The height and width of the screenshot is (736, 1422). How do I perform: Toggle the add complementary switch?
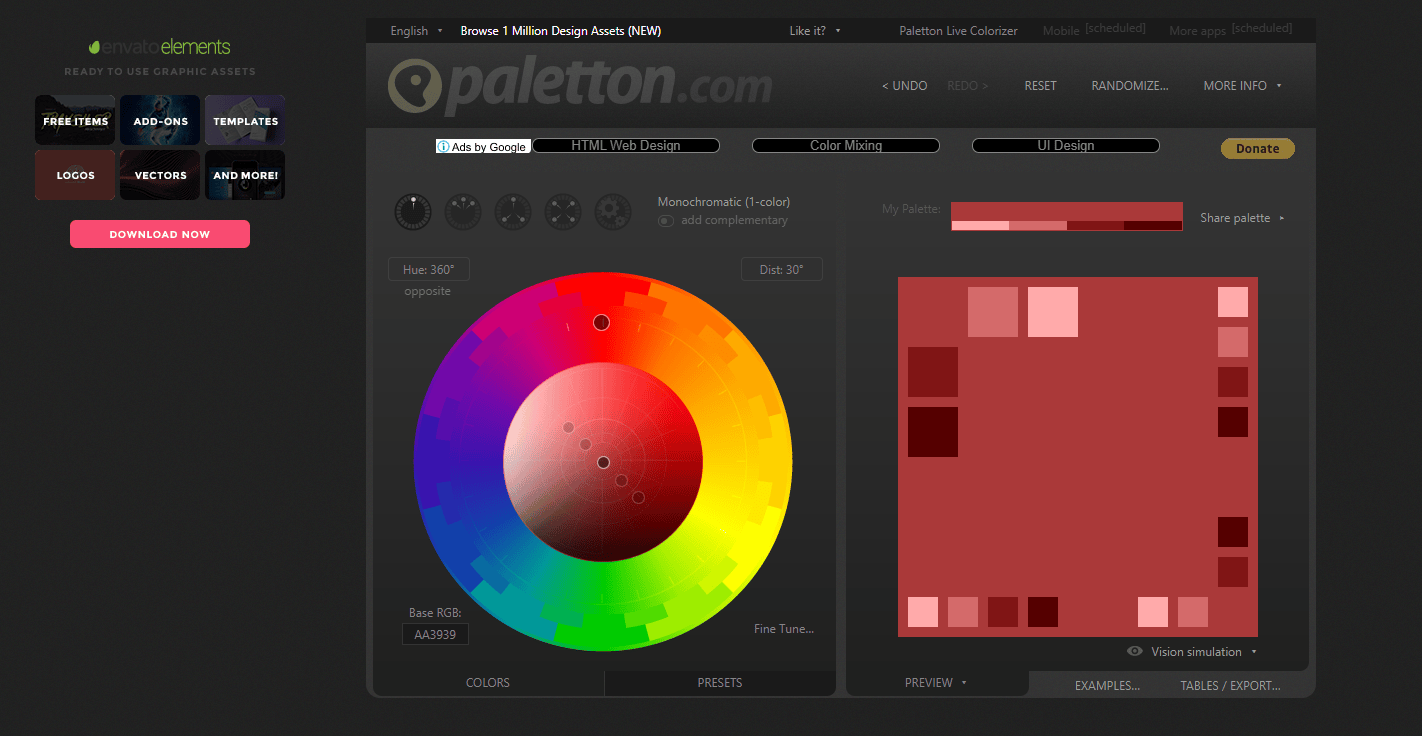pos(665,220)
